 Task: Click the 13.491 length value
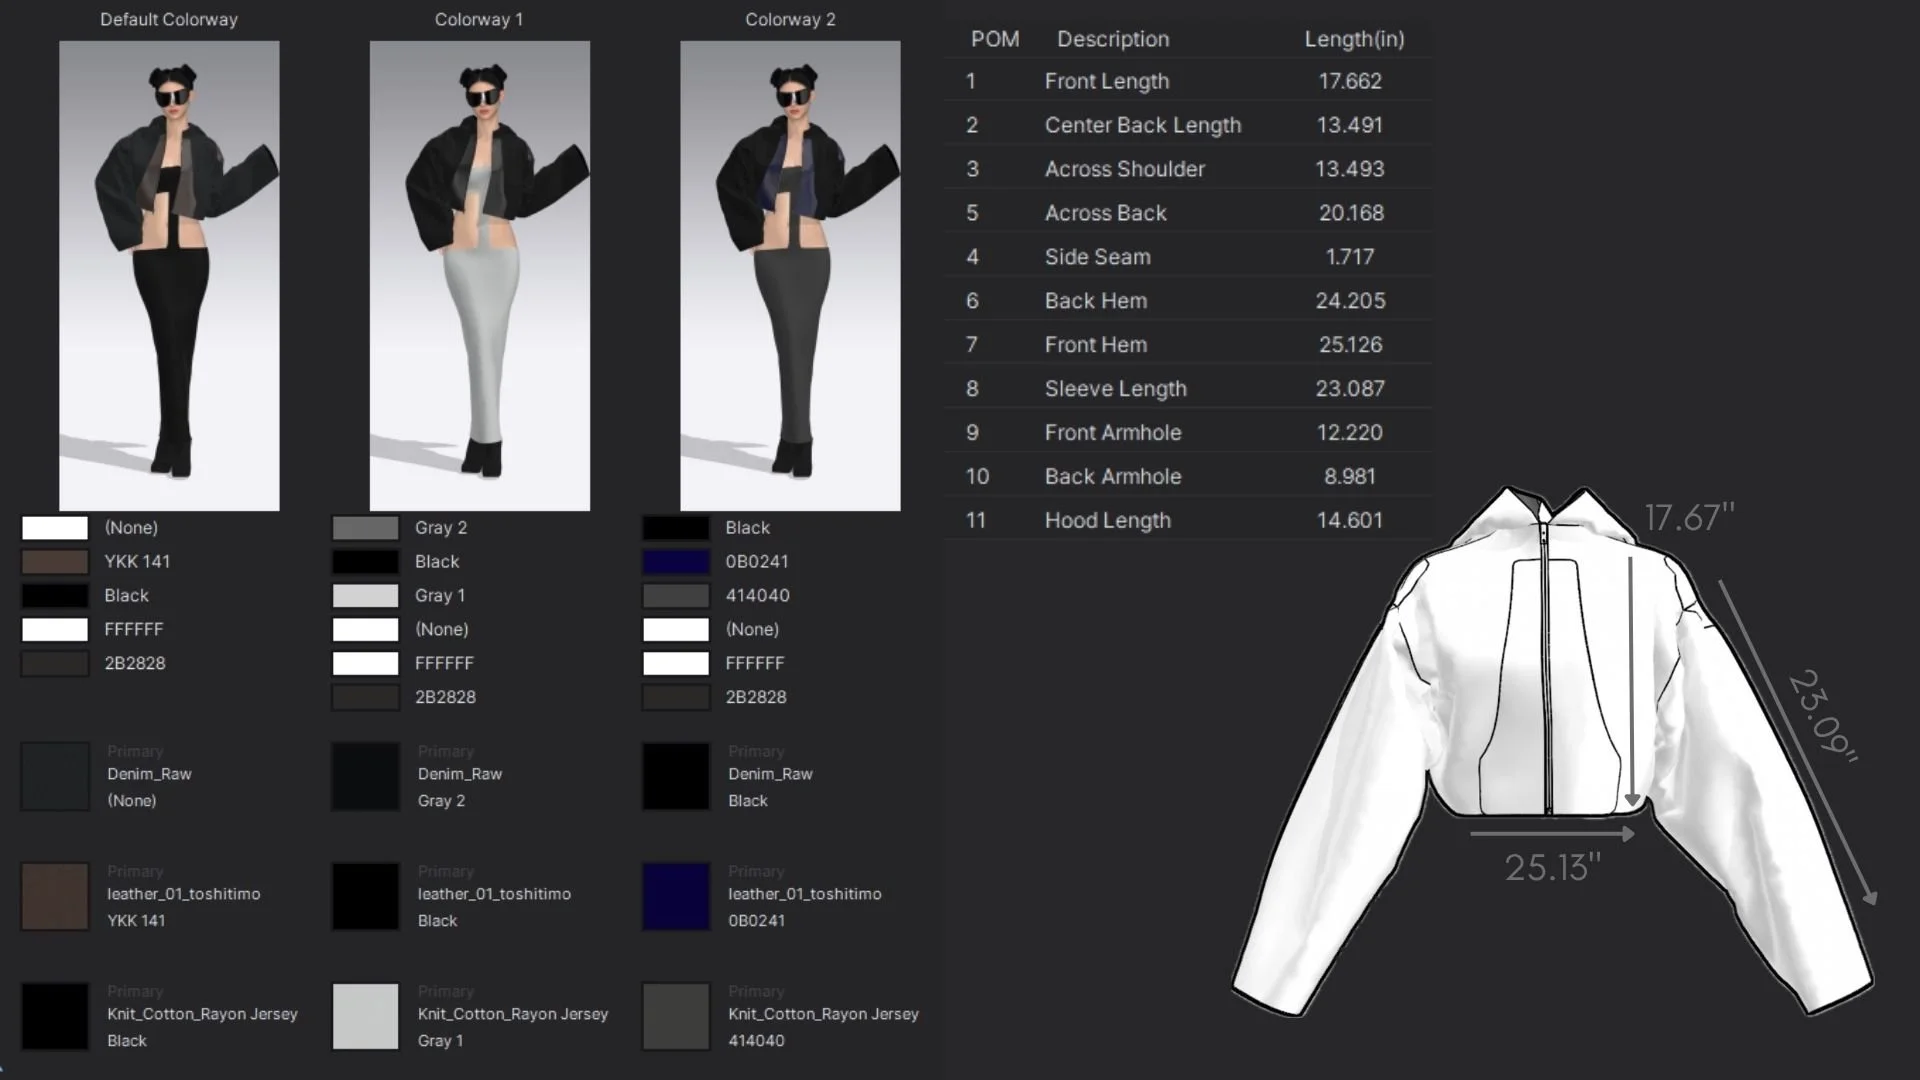click(x=1350, y=125)
